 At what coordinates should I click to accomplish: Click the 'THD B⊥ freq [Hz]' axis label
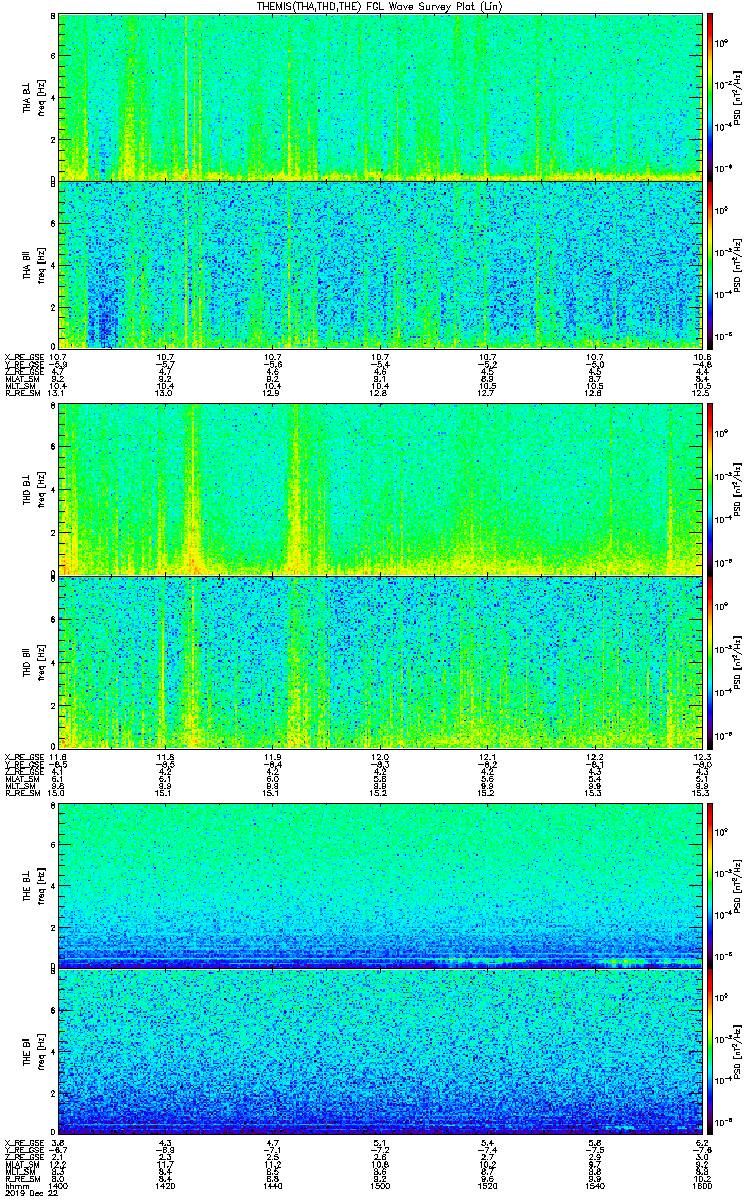33,489
